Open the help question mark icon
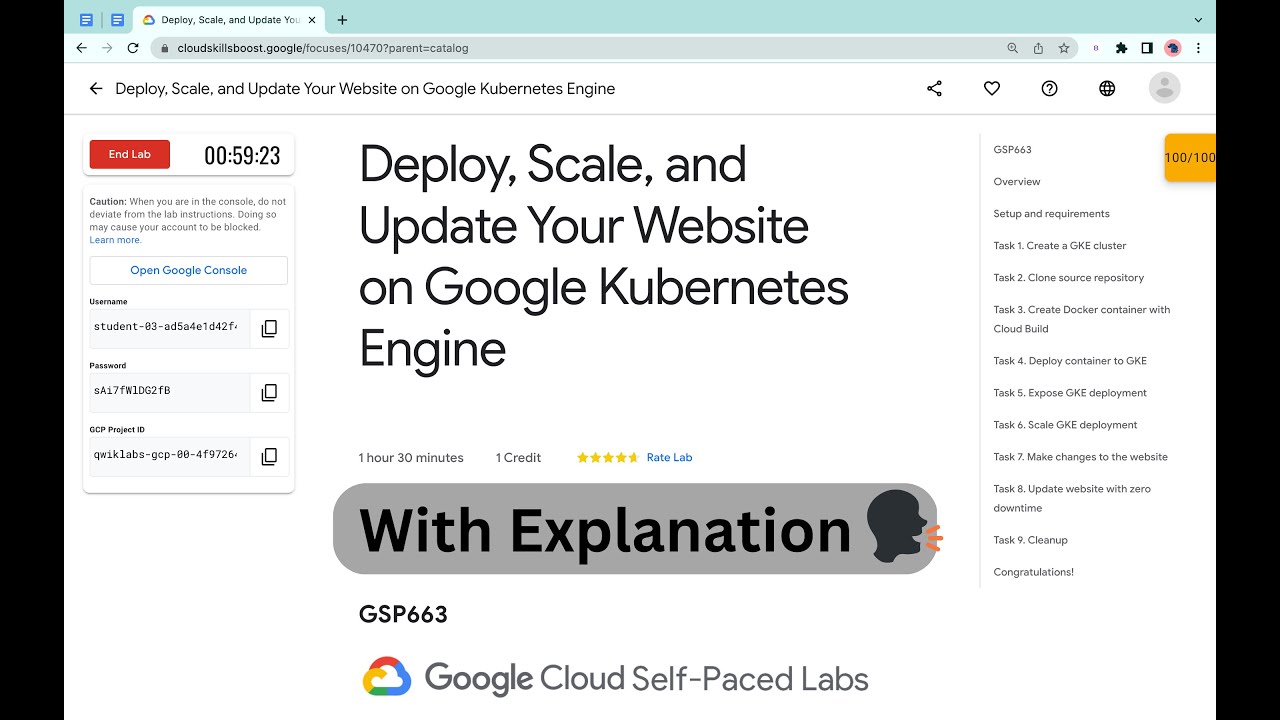Viewport: 1280px width, 720px height. pos(1049,88)
